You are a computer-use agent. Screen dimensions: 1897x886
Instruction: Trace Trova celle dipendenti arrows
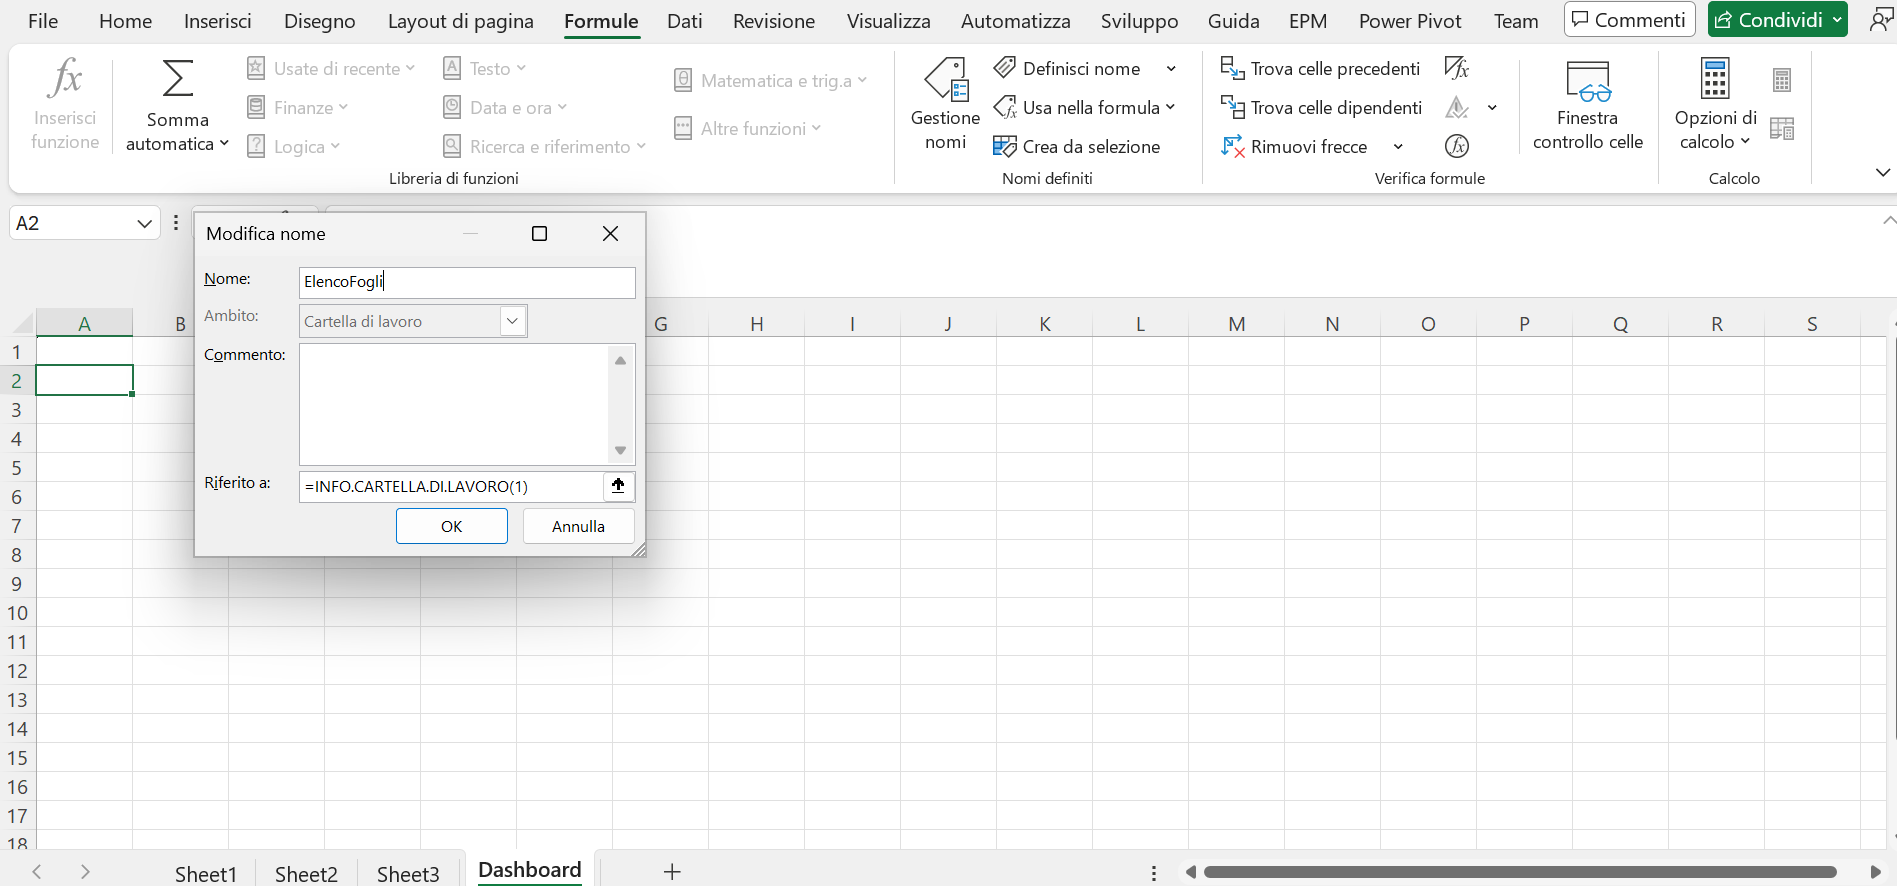[1321, 107]
